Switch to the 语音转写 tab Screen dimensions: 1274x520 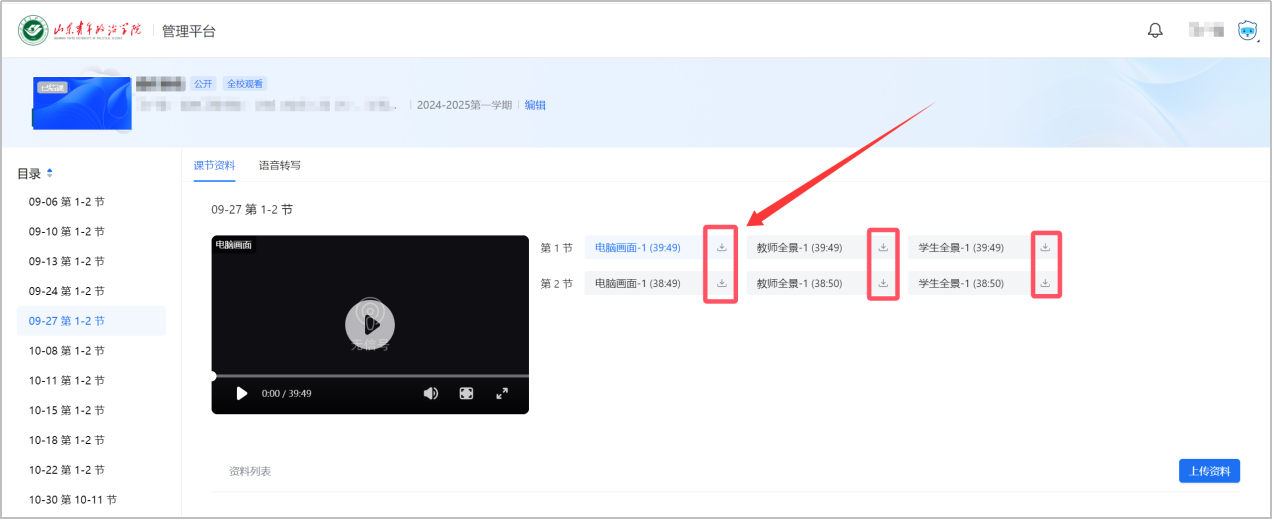click(x=279, y=166)
